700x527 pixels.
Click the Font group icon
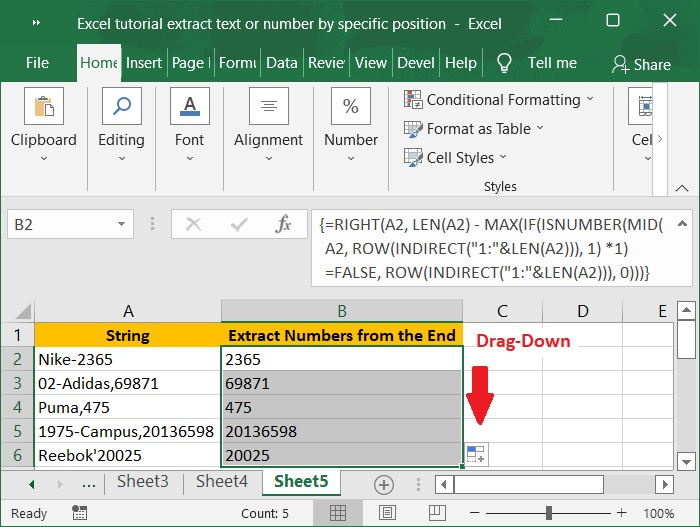tap(189, 108)
